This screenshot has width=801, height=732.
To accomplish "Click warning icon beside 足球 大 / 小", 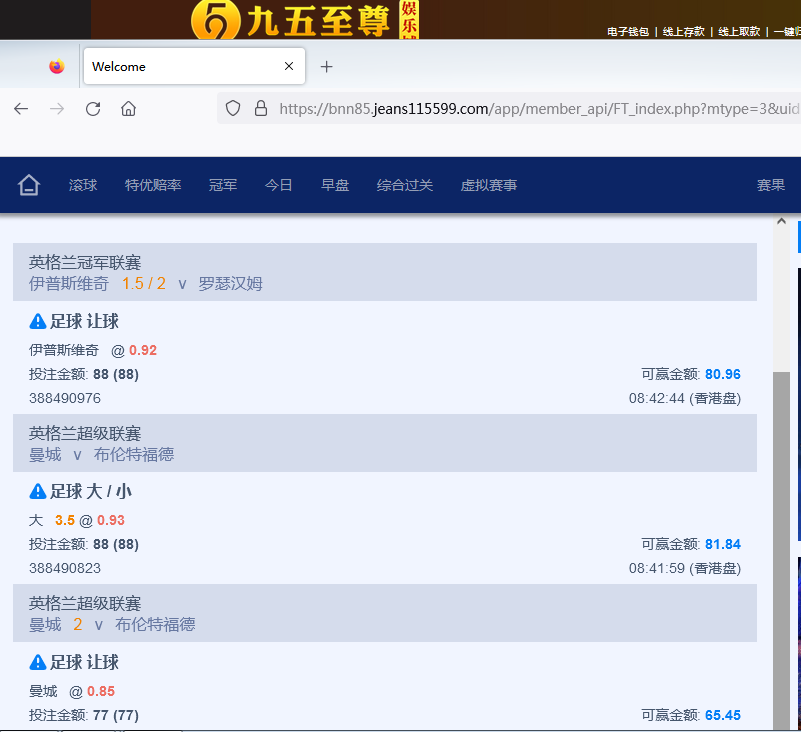I will [x=38, y=491].
